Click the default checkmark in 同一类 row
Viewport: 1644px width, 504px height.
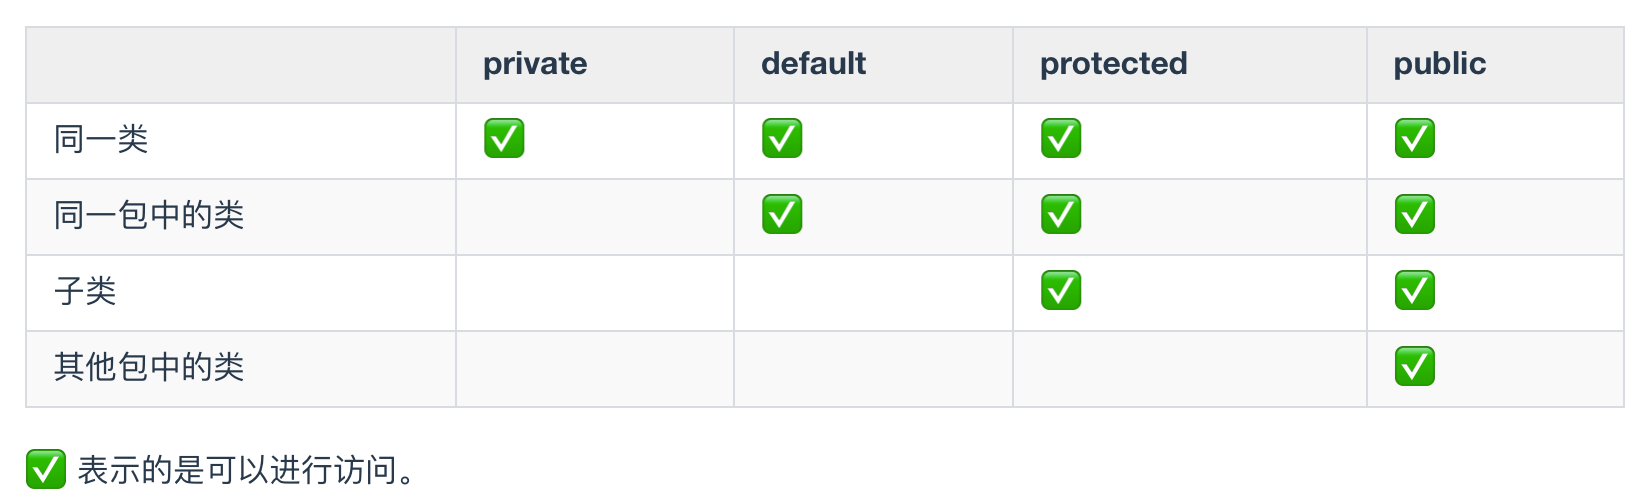[782, 139]
